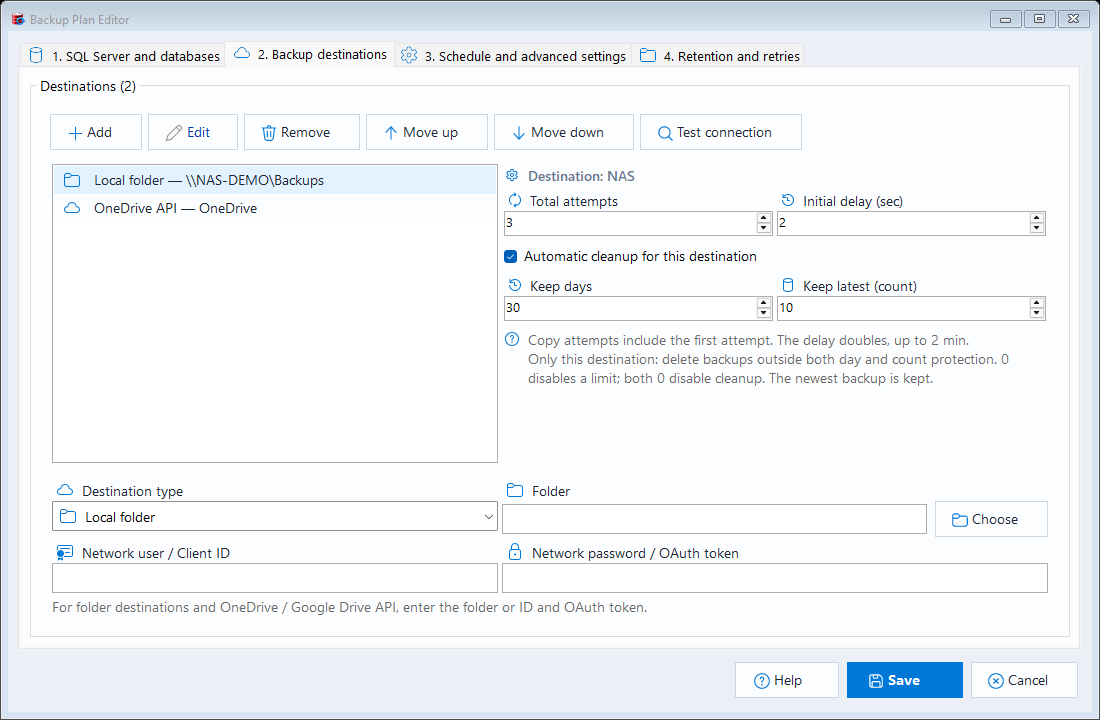
Task: Click the folder icon on Choose button
Action: 959,520
